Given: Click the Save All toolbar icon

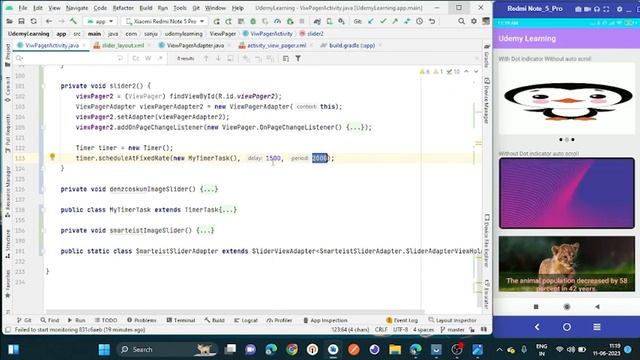Looking at the screenshot, I should pos(21,21).
